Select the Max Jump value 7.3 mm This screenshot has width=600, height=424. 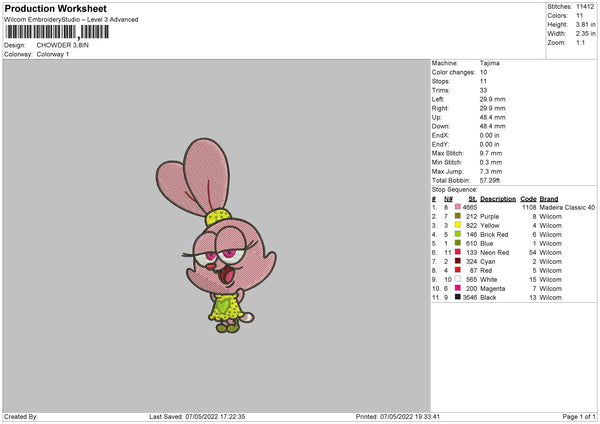[491, 171]
